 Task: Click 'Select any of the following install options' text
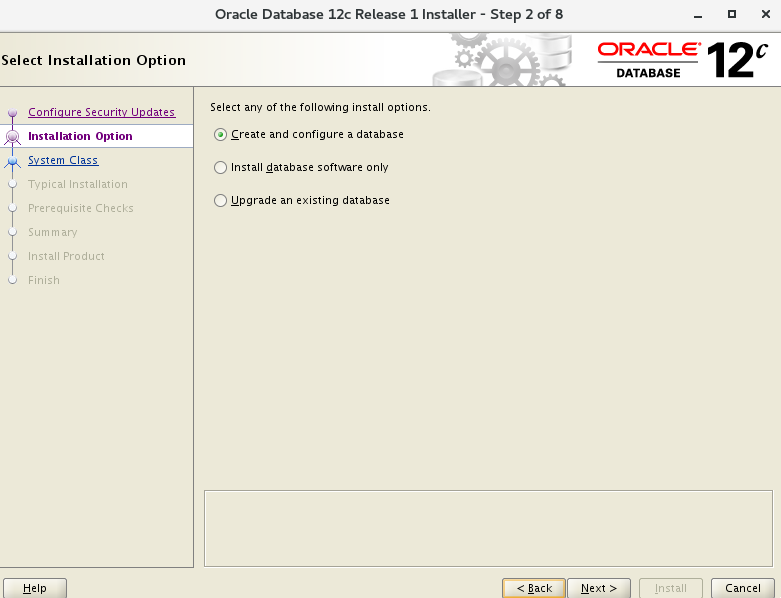[320, 107]
